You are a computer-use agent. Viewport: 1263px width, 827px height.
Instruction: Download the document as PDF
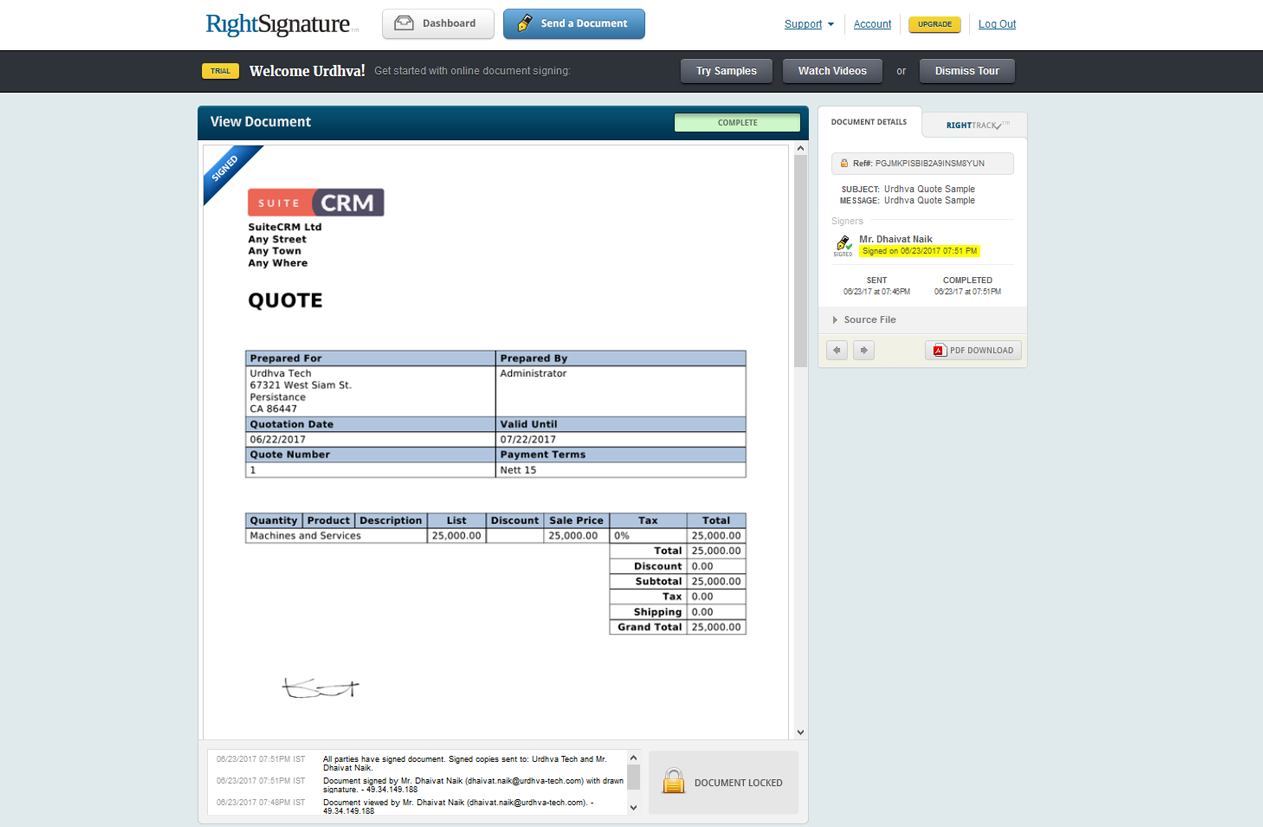pos(973,350)
